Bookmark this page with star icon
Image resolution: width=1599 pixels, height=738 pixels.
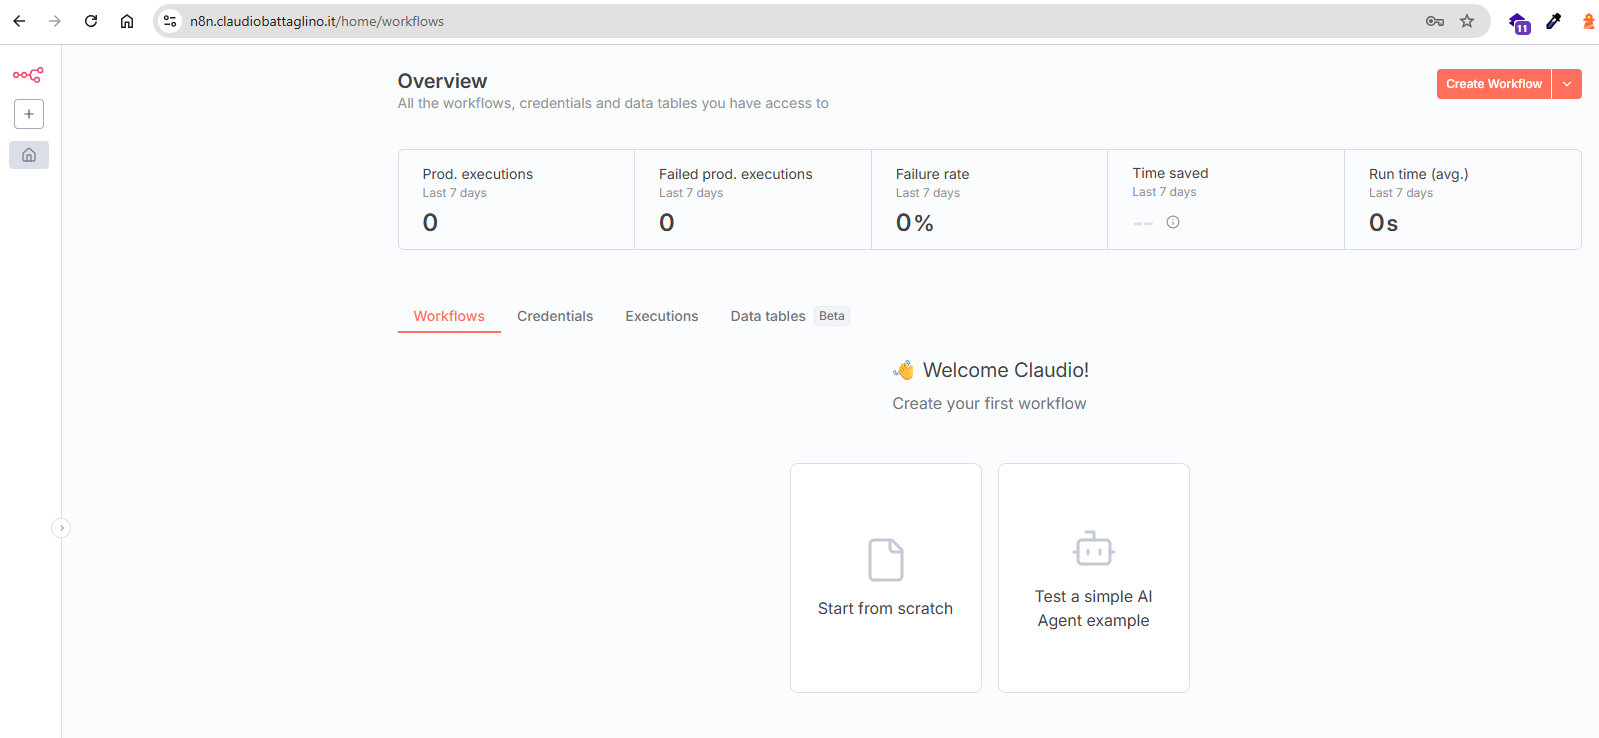[x=1467, y=21]
